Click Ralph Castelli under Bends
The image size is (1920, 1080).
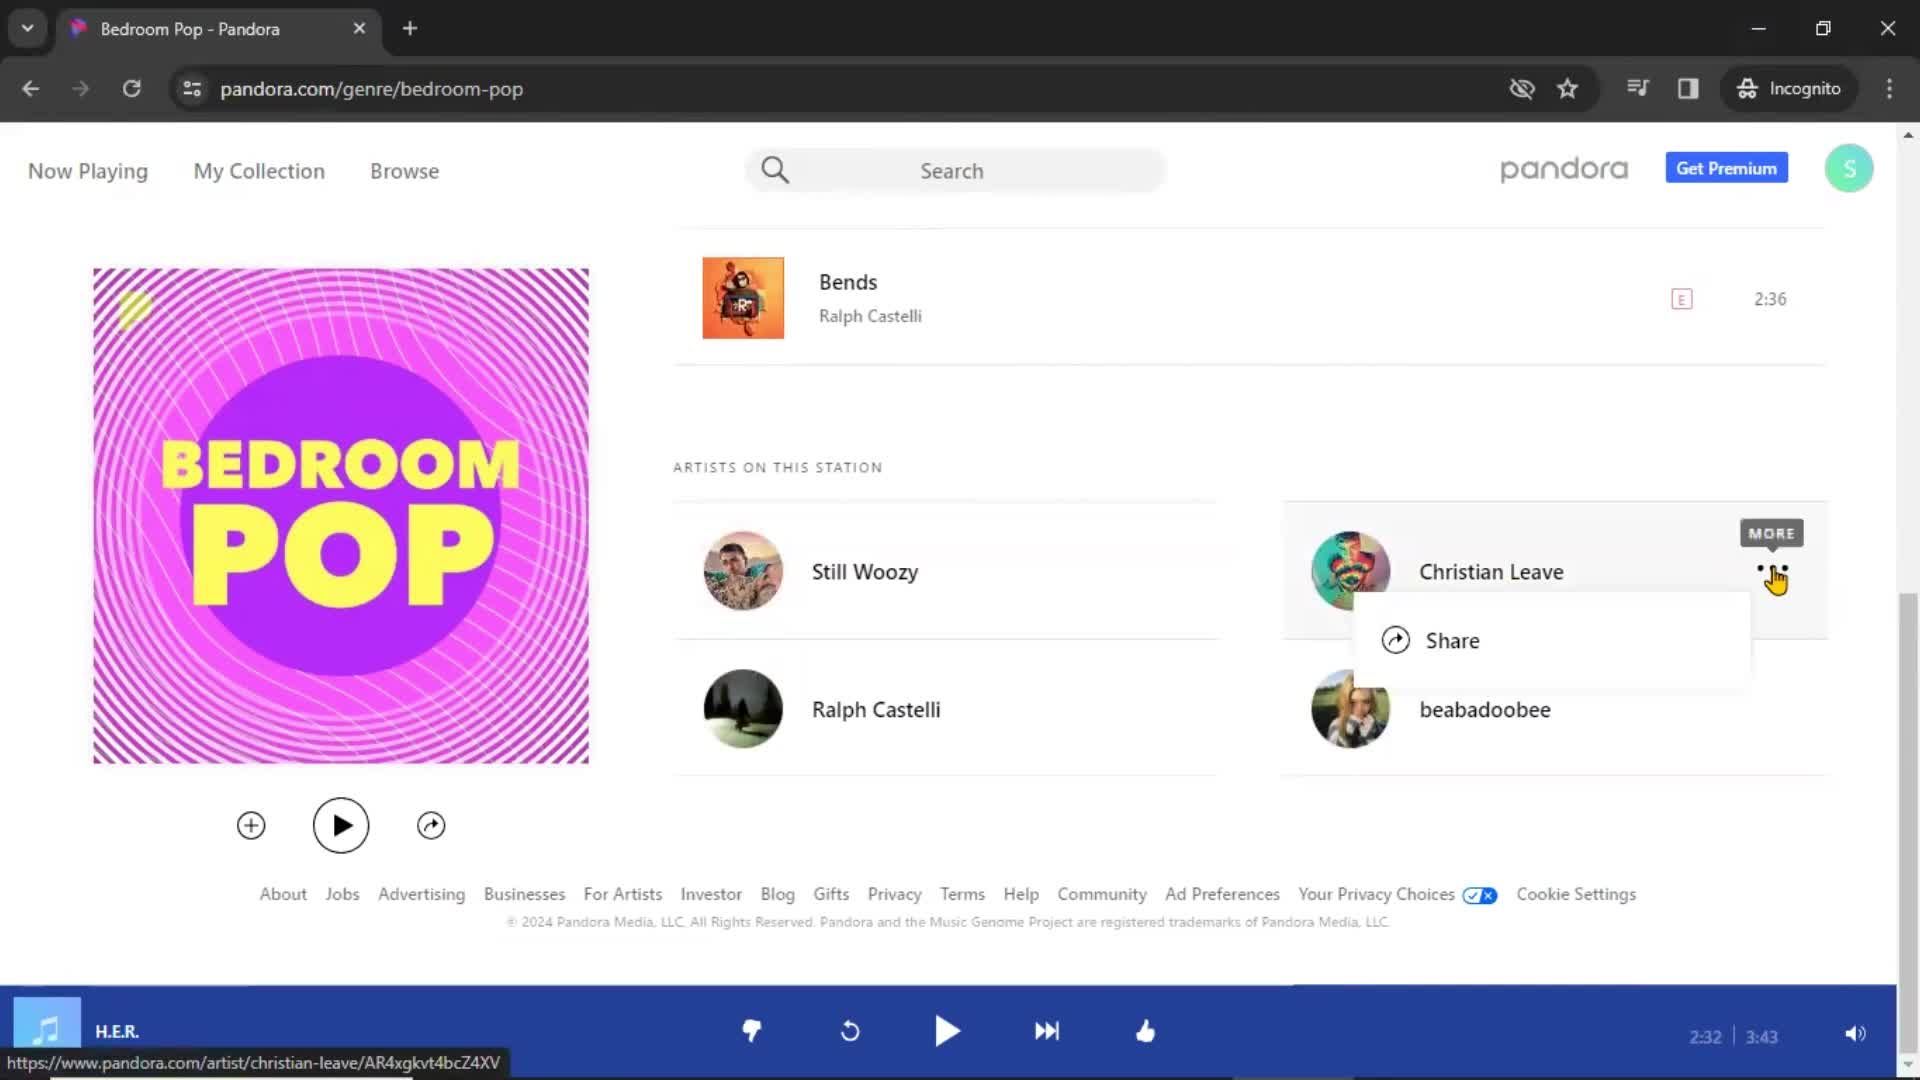click(x=870, y=316)
